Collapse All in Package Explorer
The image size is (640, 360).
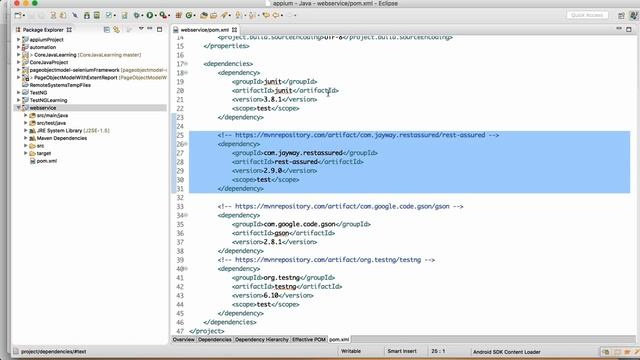107,29
